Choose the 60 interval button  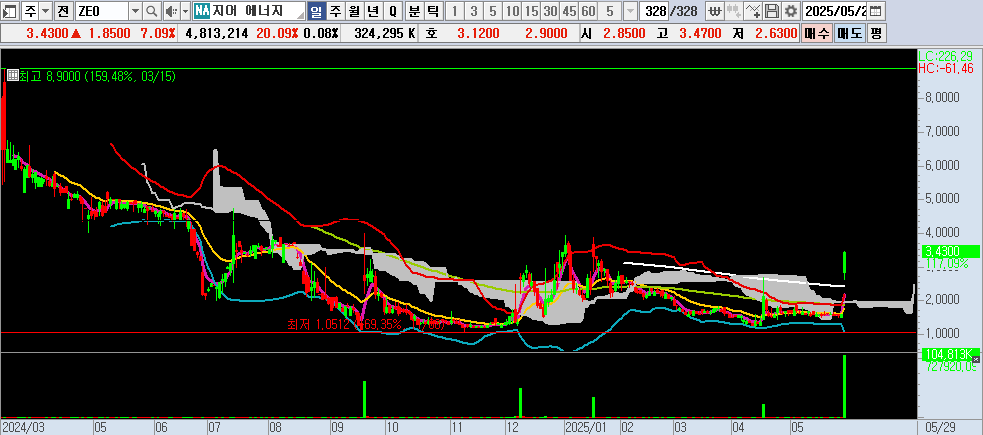(589, 11)
